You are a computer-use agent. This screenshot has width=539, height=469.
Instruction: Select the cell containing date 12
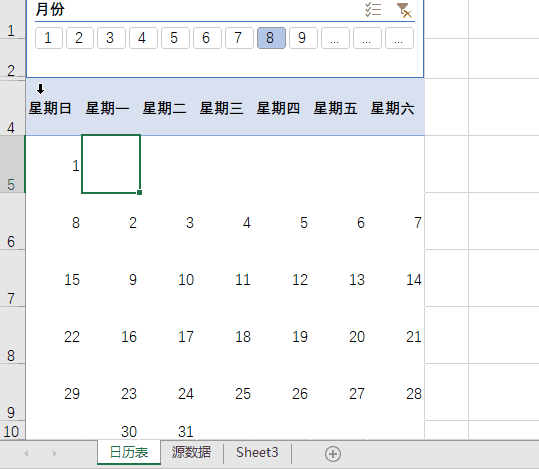282,279
